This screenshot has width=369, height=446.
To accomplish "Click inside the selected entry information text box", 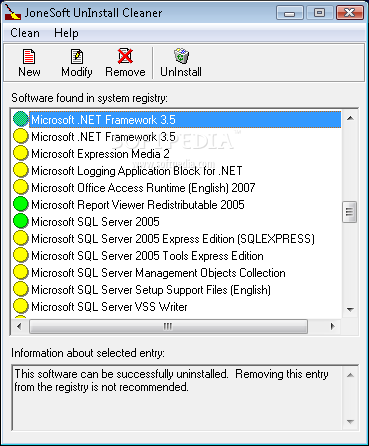I will (x=177, y=398).
